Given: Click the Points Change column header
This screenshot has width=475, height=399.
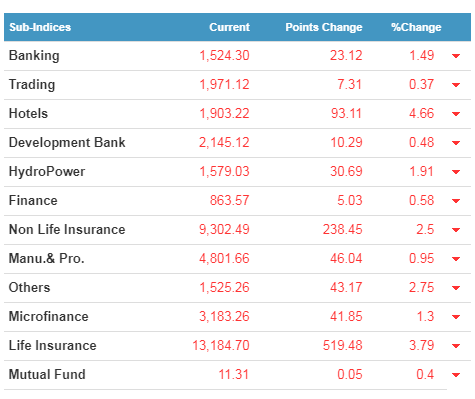Looking at the screenshot, I should [324, 27].
